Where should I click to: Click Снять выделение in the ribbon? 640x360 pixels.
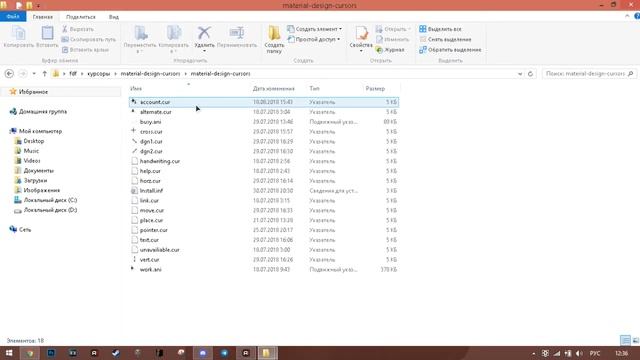click(x=445, y=40)
